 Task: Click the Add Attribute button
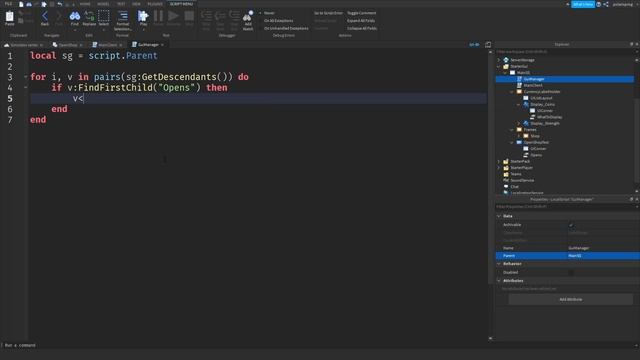pos(571,299)
